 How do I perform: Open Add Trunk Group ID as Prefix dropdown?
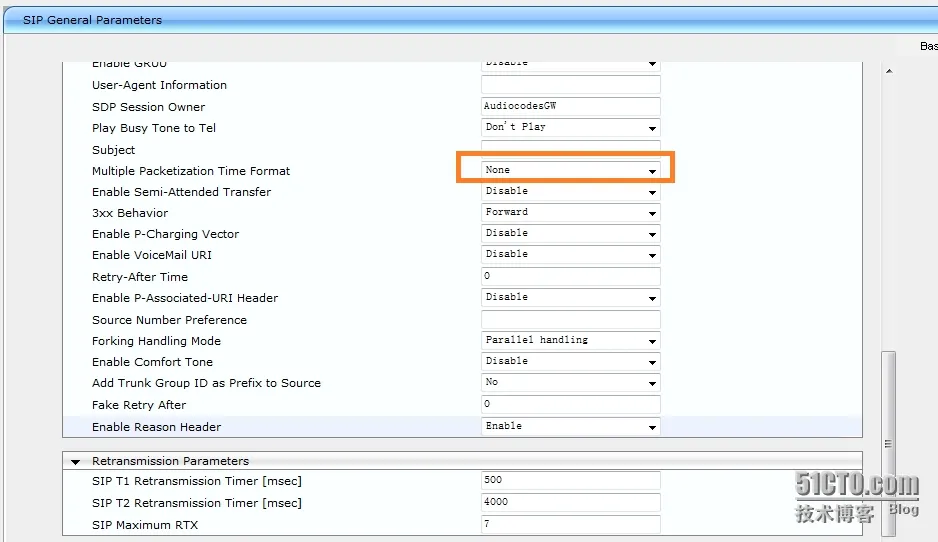pos(570,382)
